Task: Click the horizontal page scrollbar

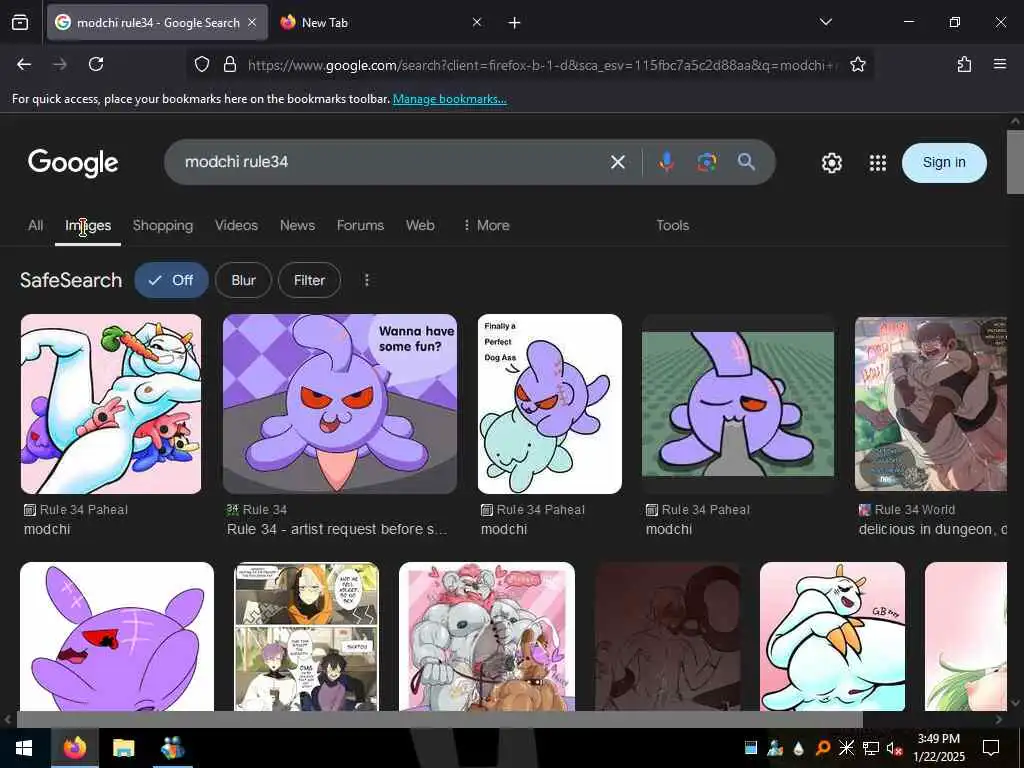Action: coord(439,720)
